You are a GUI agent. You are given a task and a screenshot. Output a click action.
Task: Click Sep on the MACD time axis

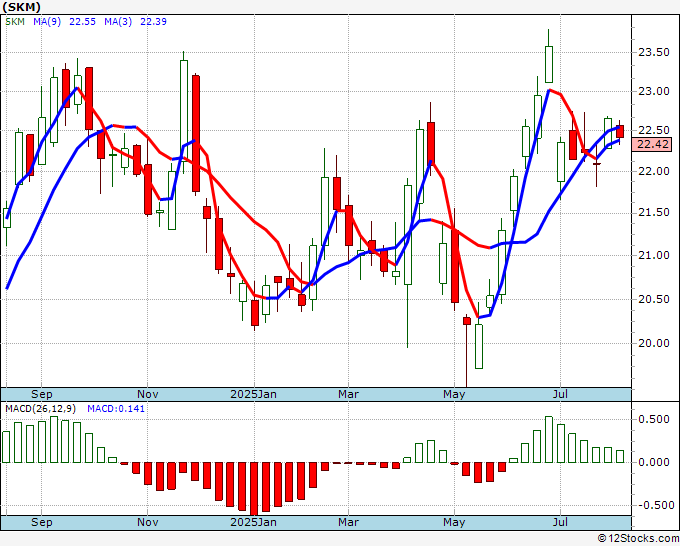42,522
